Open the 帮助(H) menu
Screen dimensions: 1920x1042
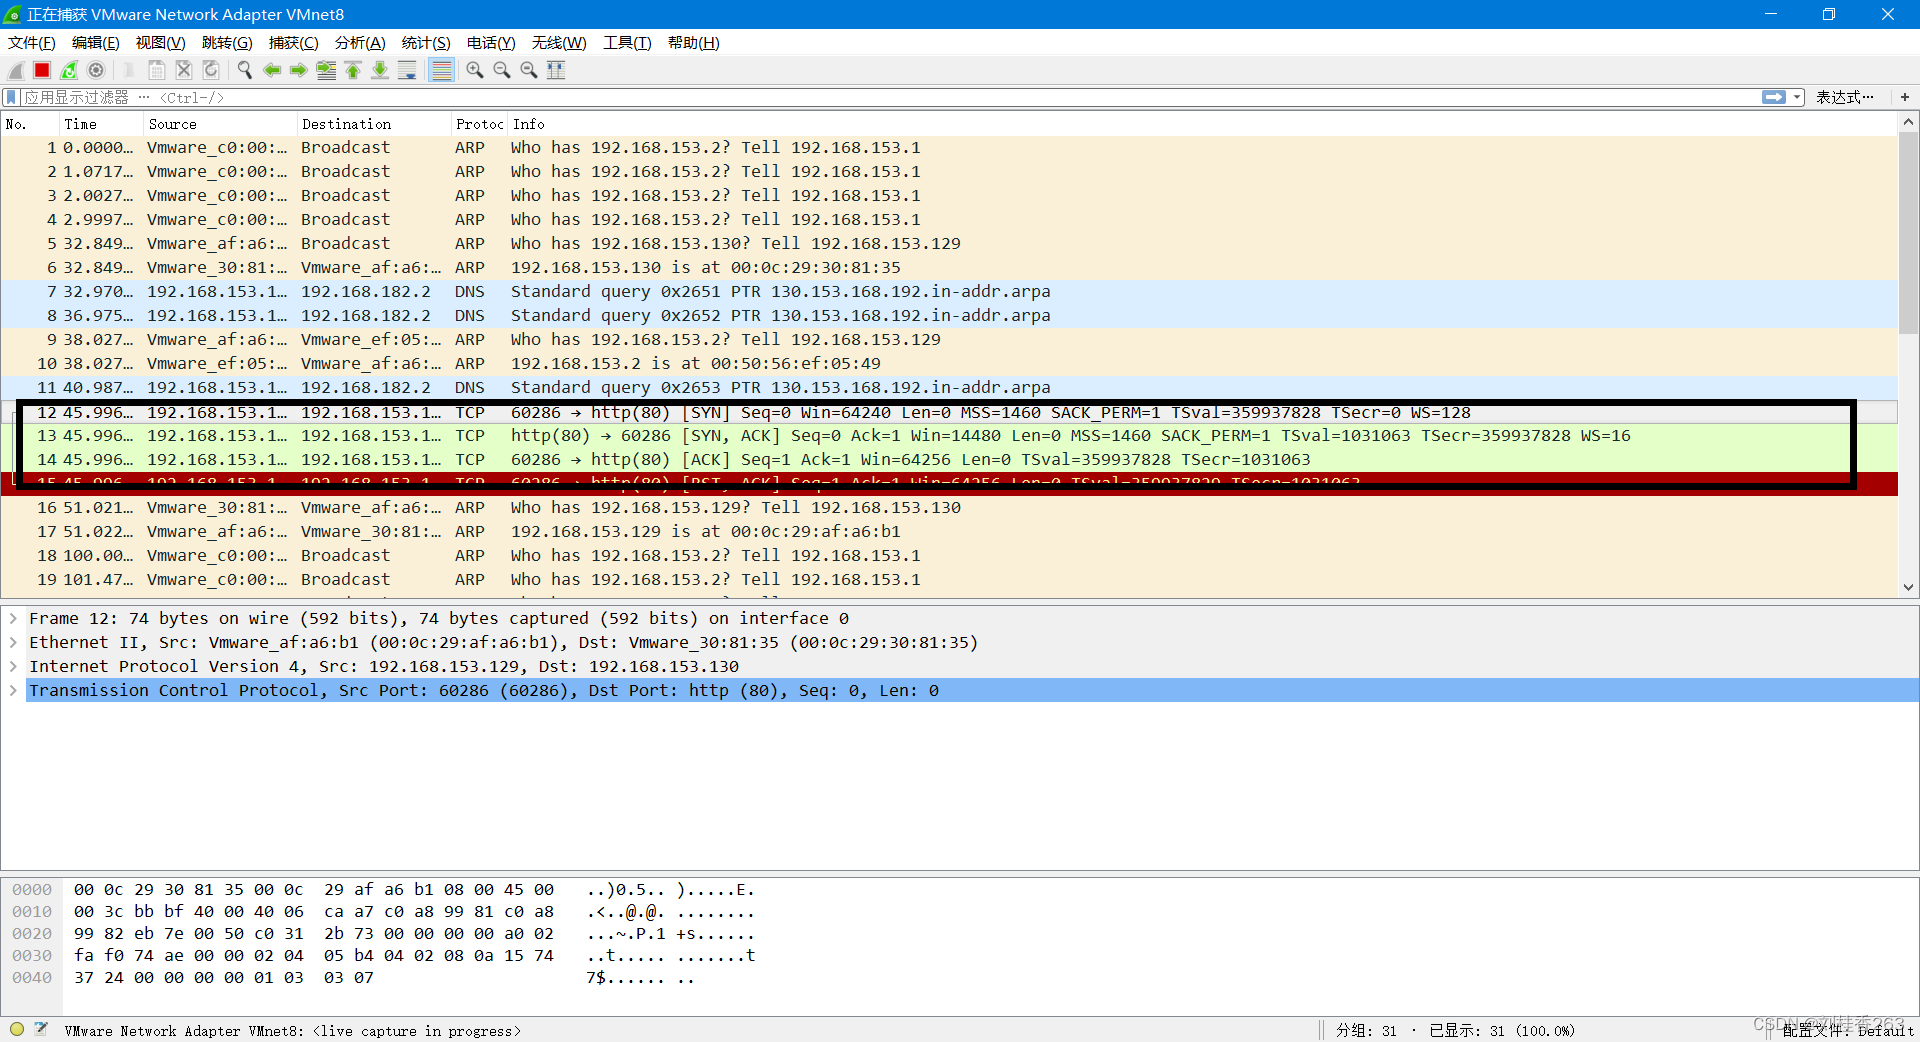(694, 43)
